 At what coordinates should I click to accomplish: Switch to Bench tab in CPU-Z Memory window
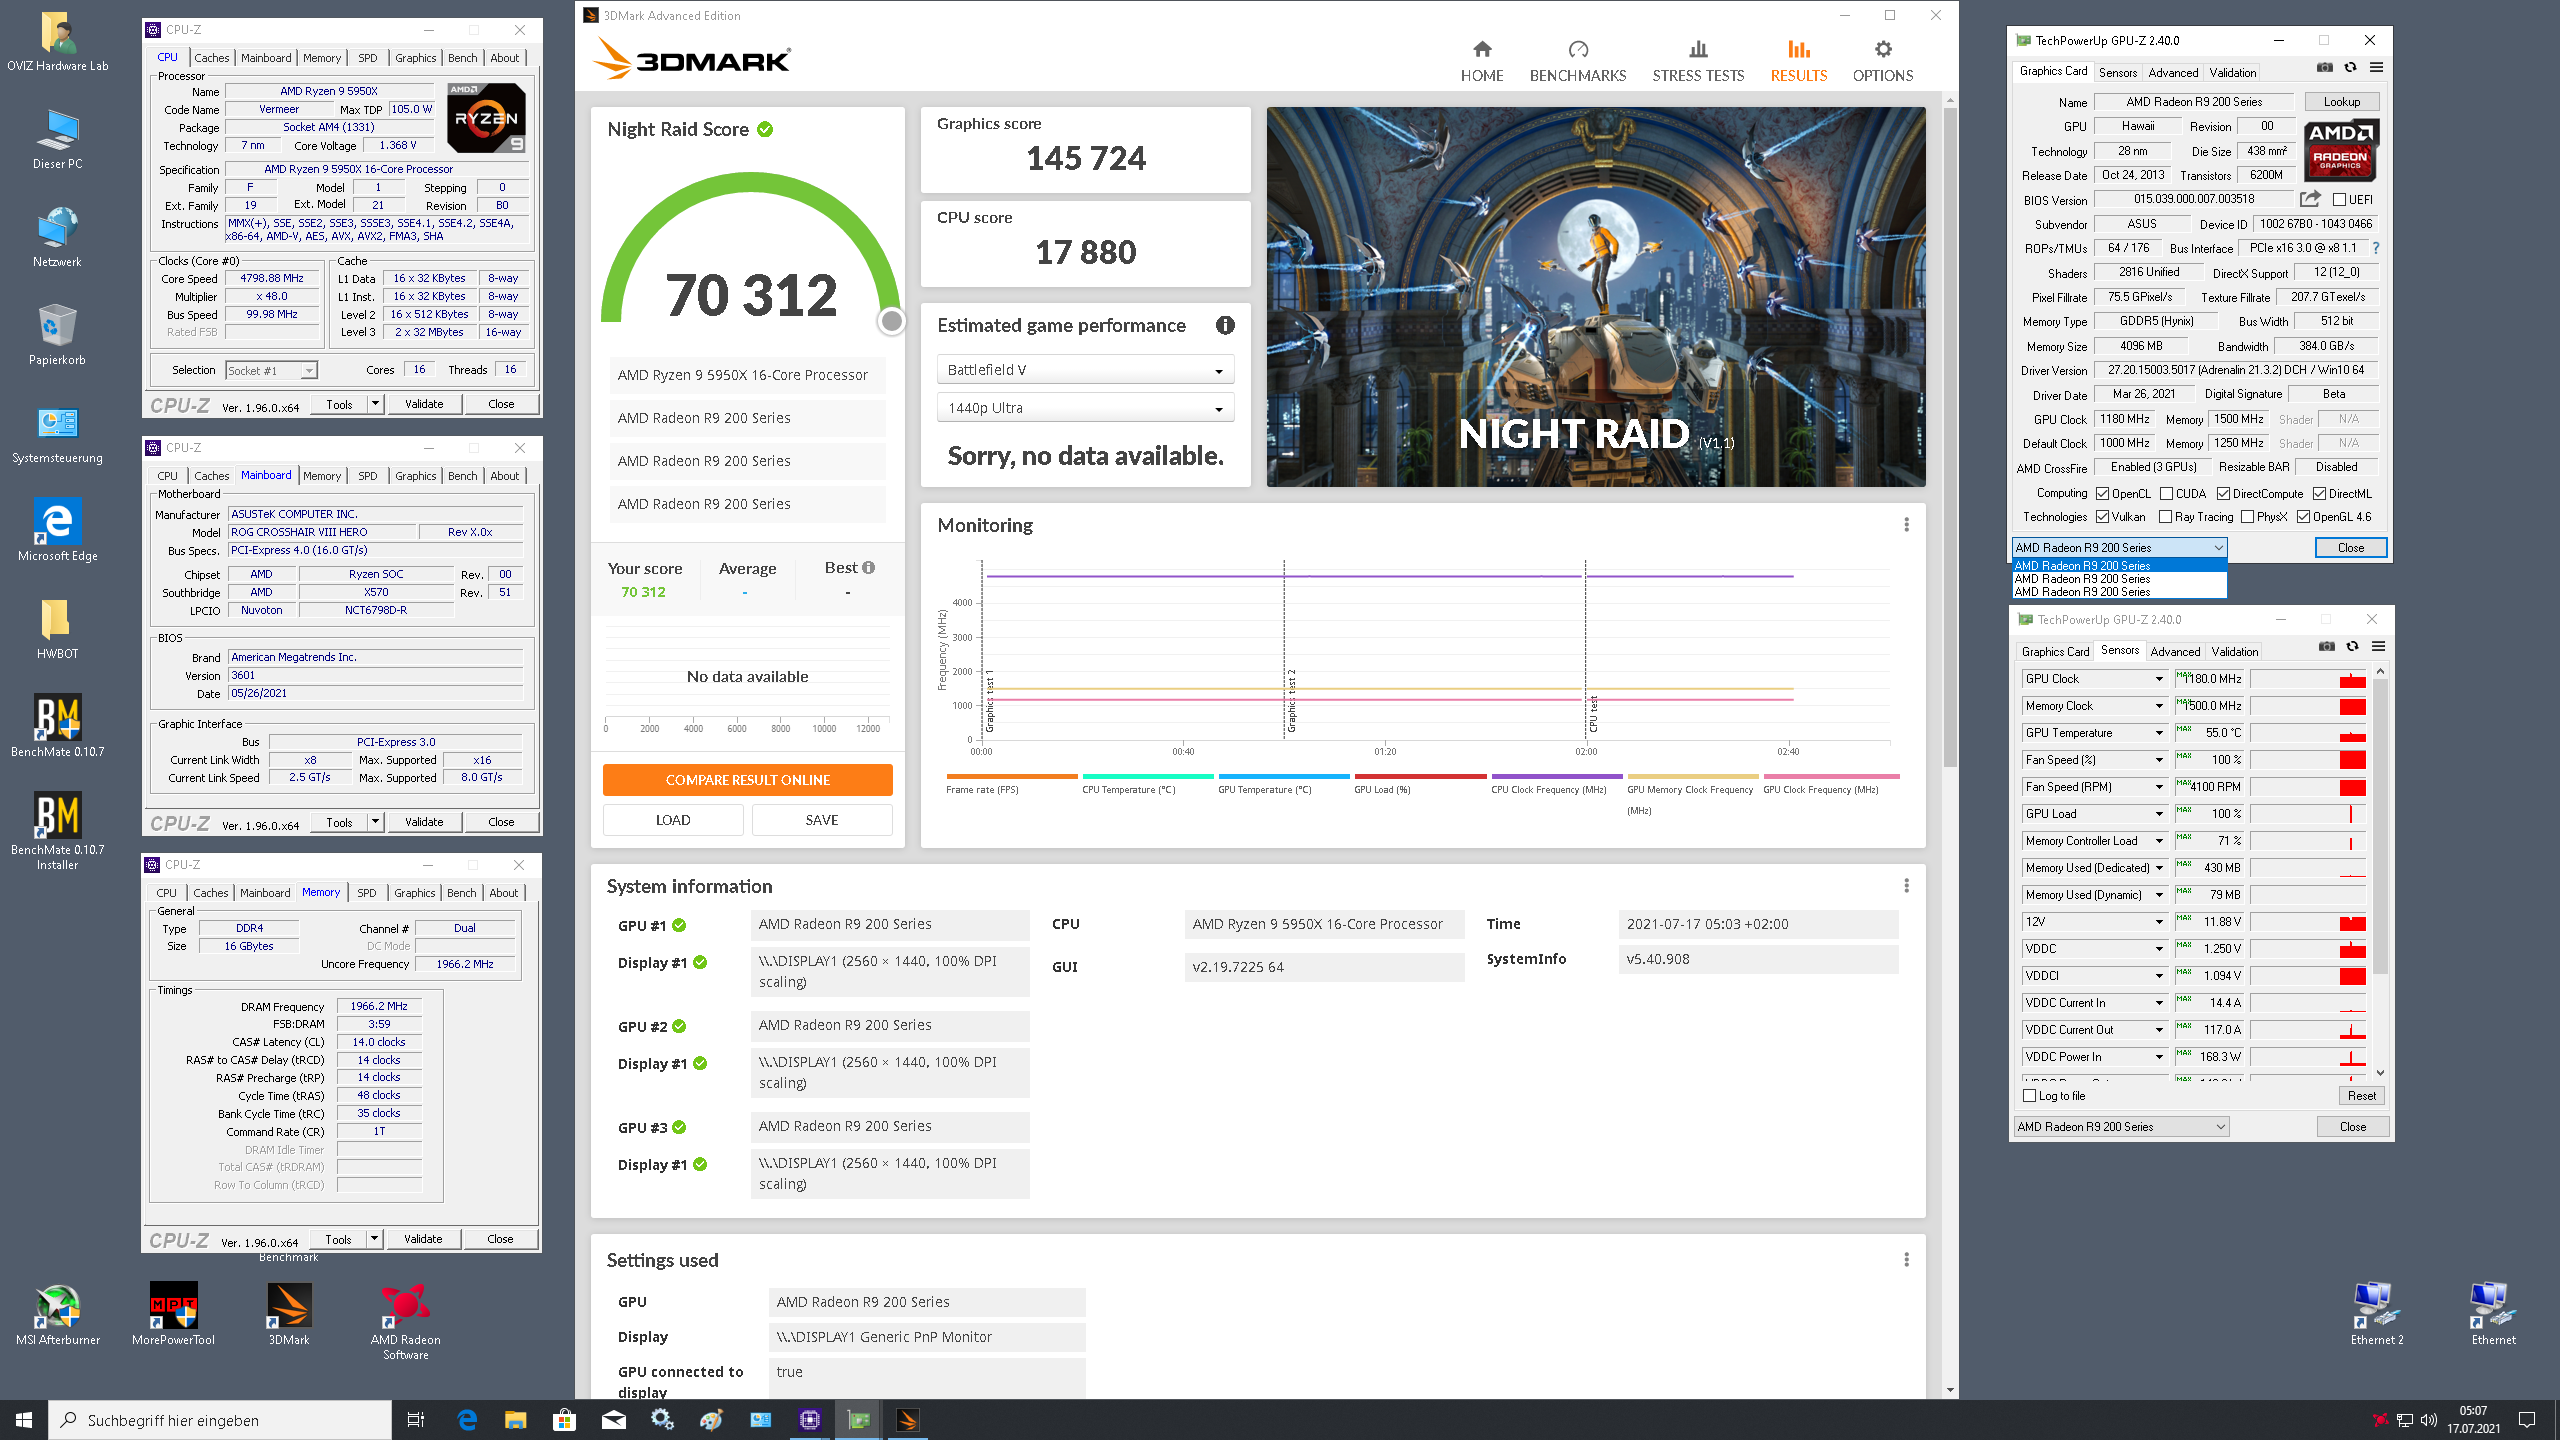[461, 893]
